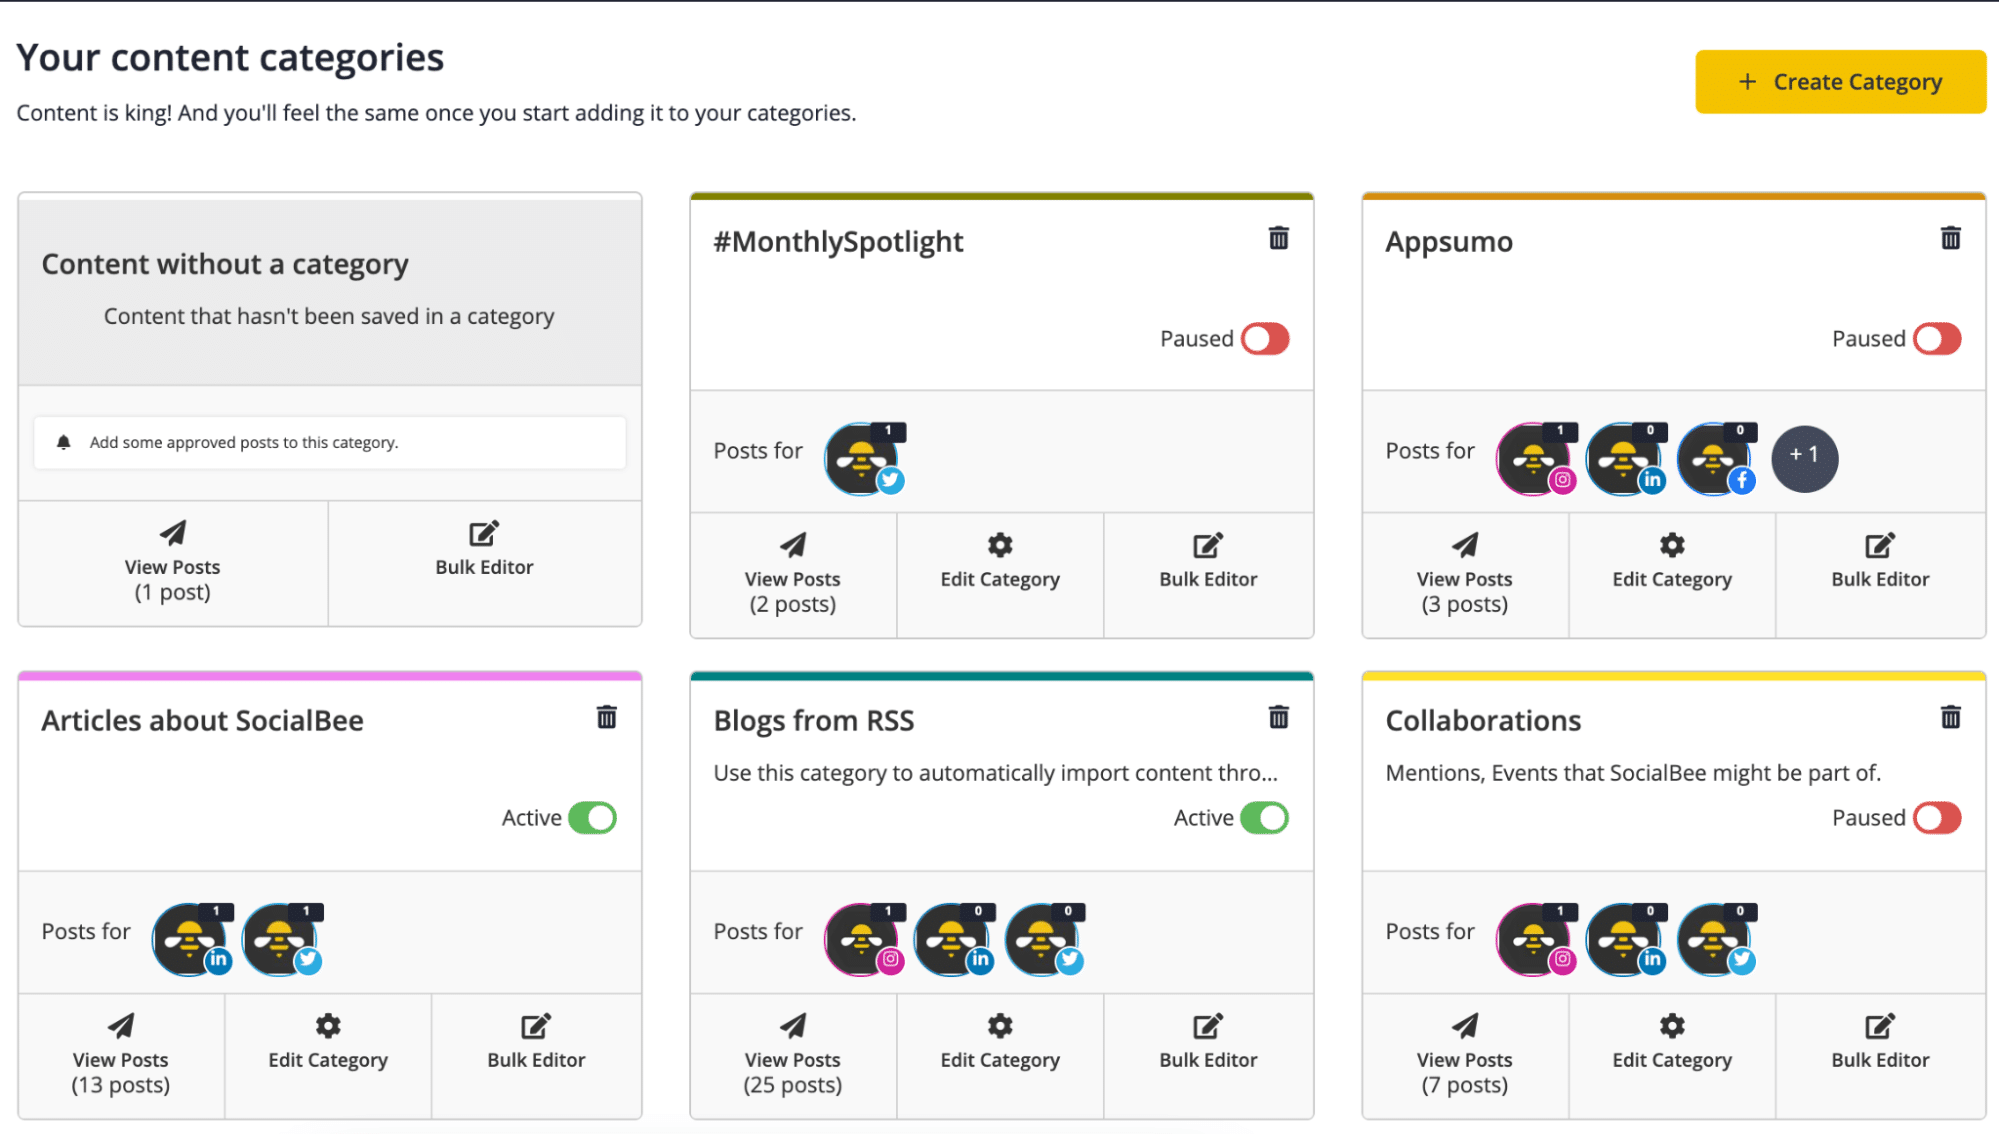Screen dimensions: 1999x1135
Task: Click trash icon on Appsumo card
Action: coord(1950,238)
